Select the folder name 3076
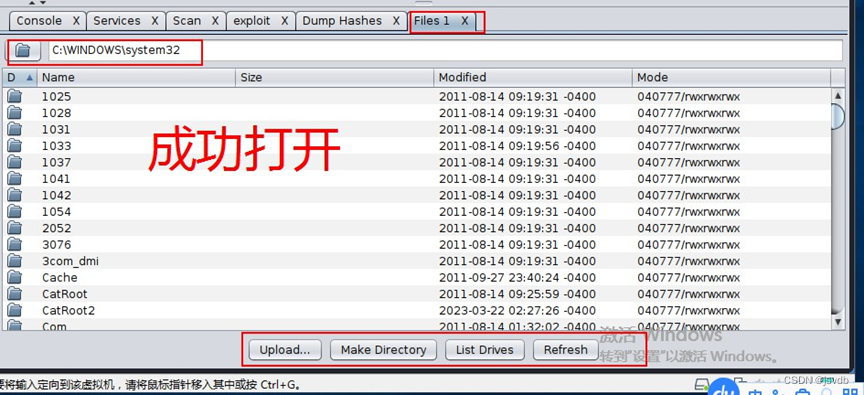 (57, 245)
